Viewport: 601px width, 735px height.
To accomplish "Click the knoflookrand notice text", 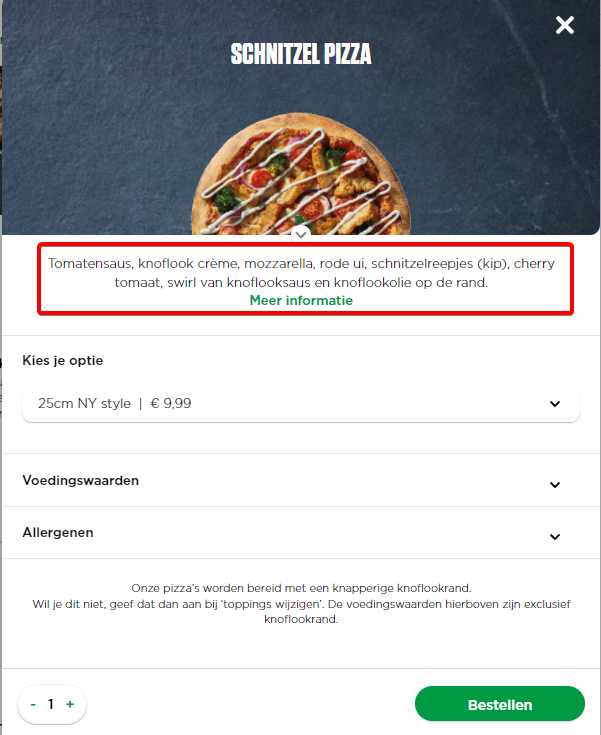I will 301,604.
